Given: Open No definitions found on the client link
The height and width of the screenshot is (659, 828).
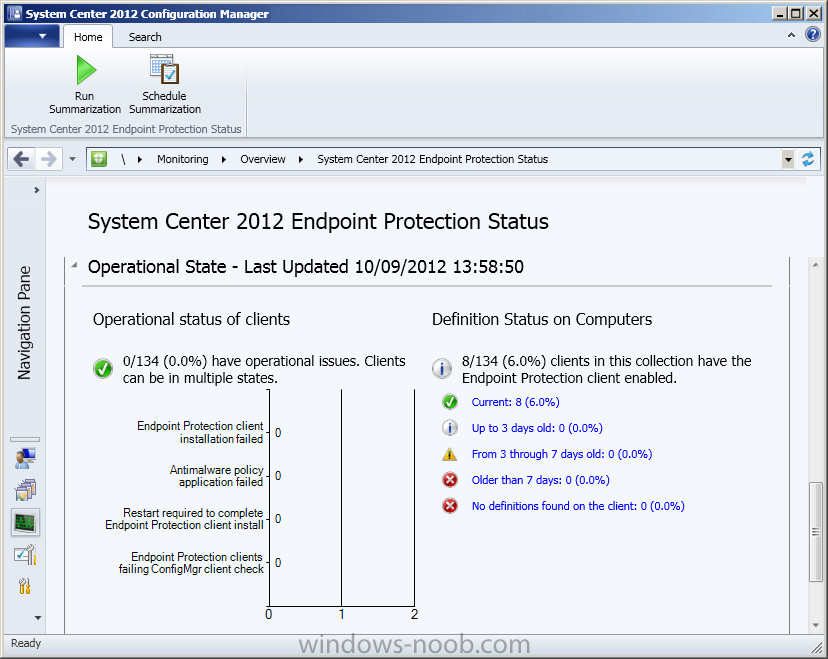Looking at the screenshot, I should click(578, 506).
